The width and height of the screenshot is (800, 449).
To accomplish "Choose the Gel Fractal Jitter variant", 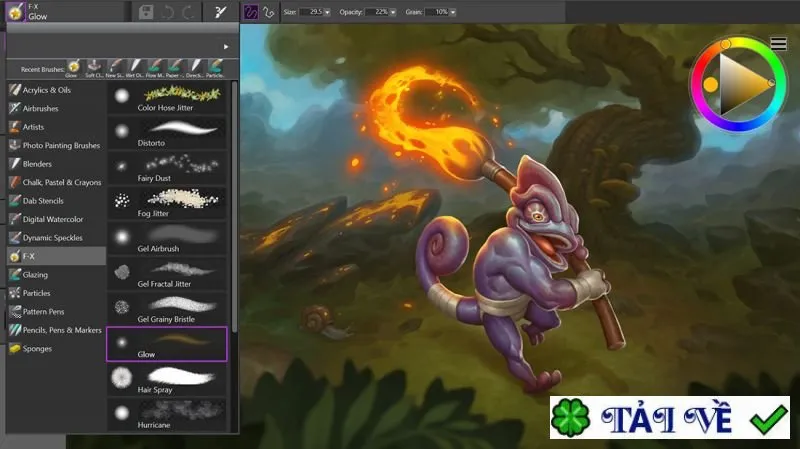I will (x=167, y=273).
